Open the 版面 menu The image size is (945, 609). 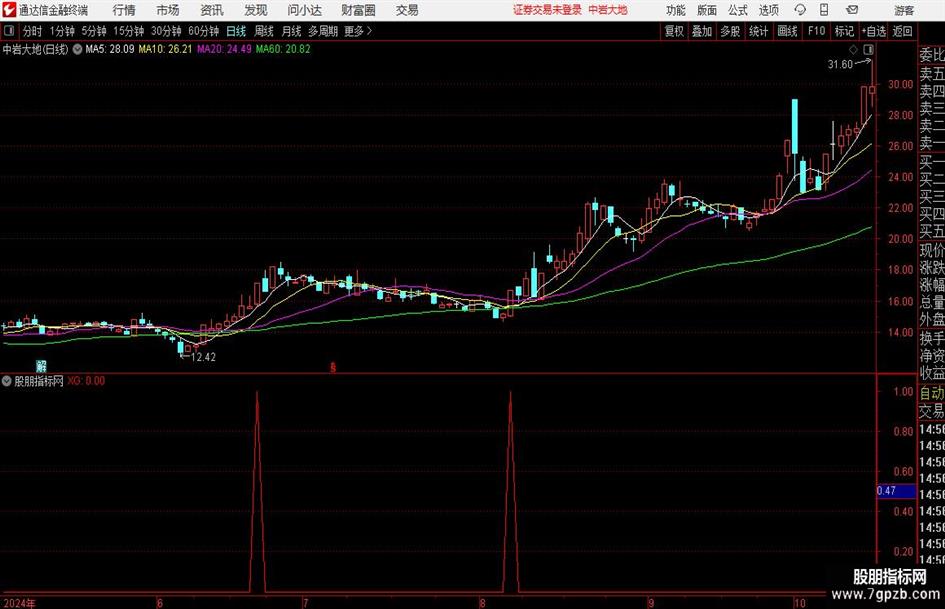tap(707, 10)
